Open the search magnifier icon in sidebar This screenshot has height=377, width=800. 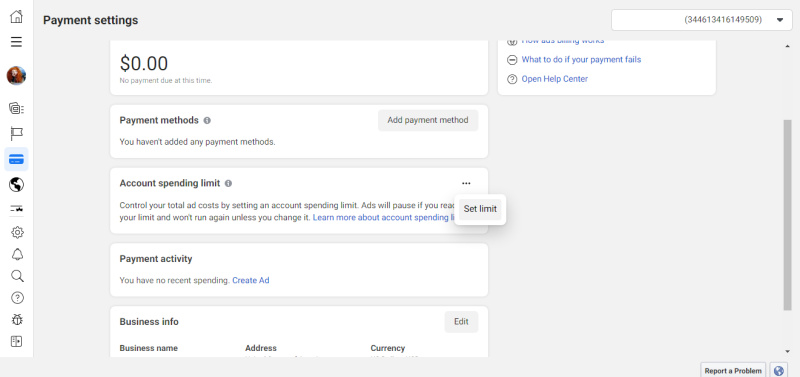(x=17, y=276)
